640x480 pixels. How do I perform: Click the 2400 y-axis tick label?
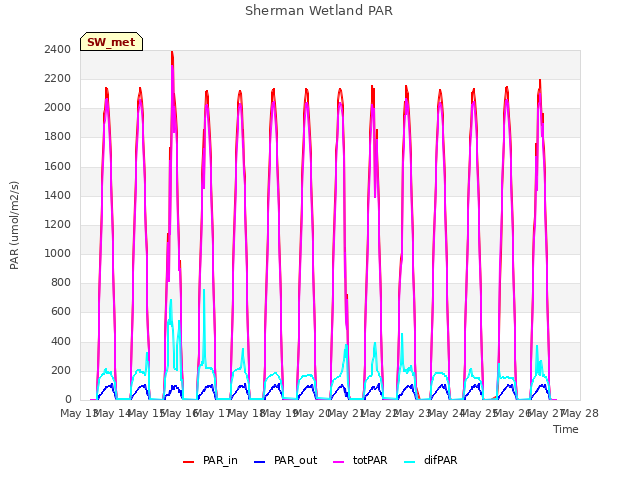(58, 49)
